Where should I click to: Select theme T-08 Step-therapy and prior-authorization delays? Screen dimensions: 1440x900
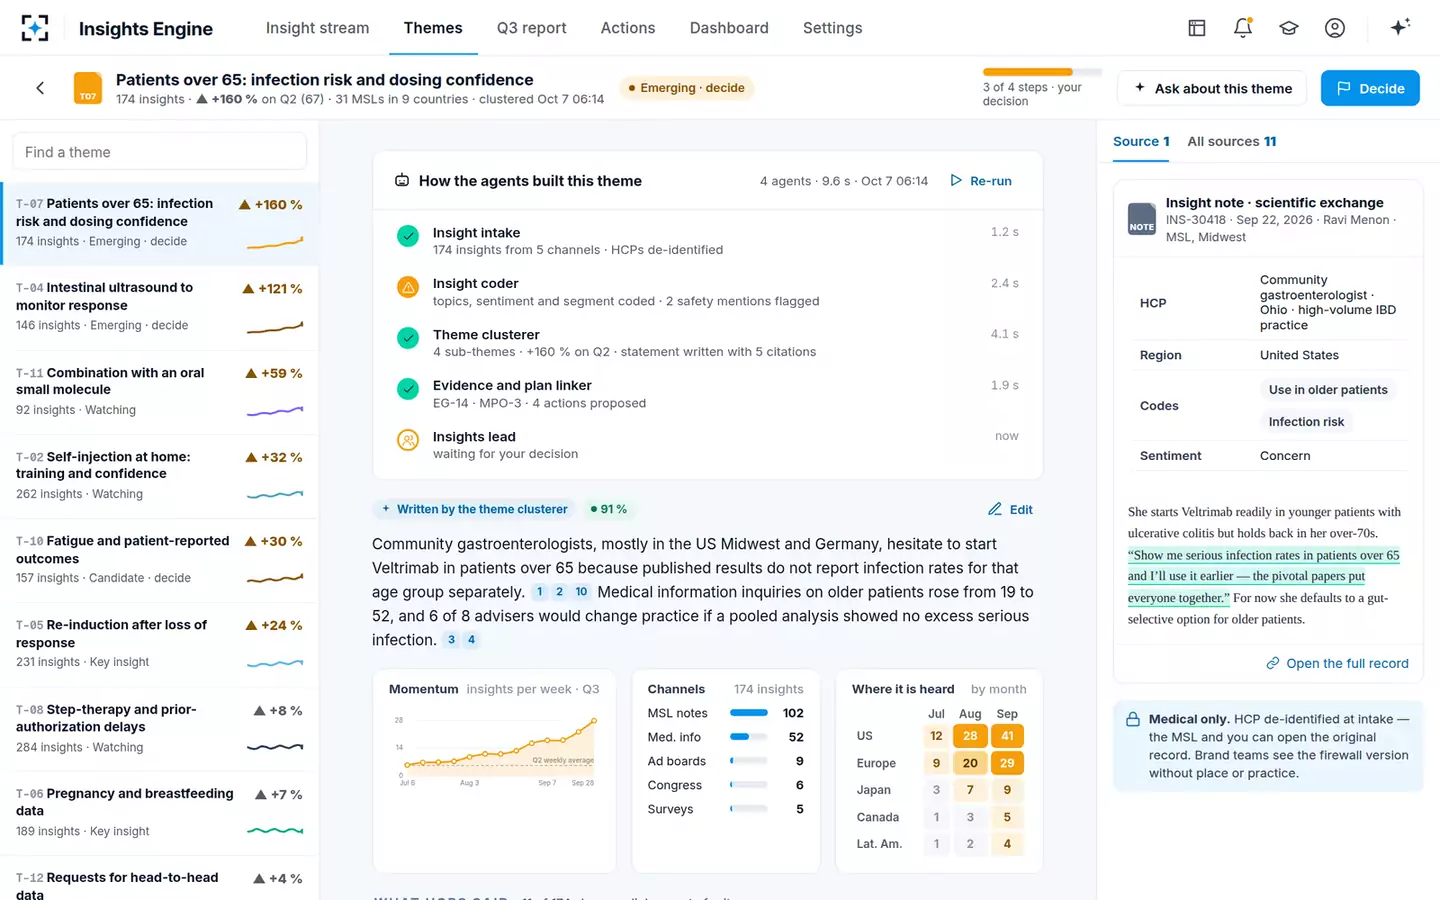pos(159,729)
